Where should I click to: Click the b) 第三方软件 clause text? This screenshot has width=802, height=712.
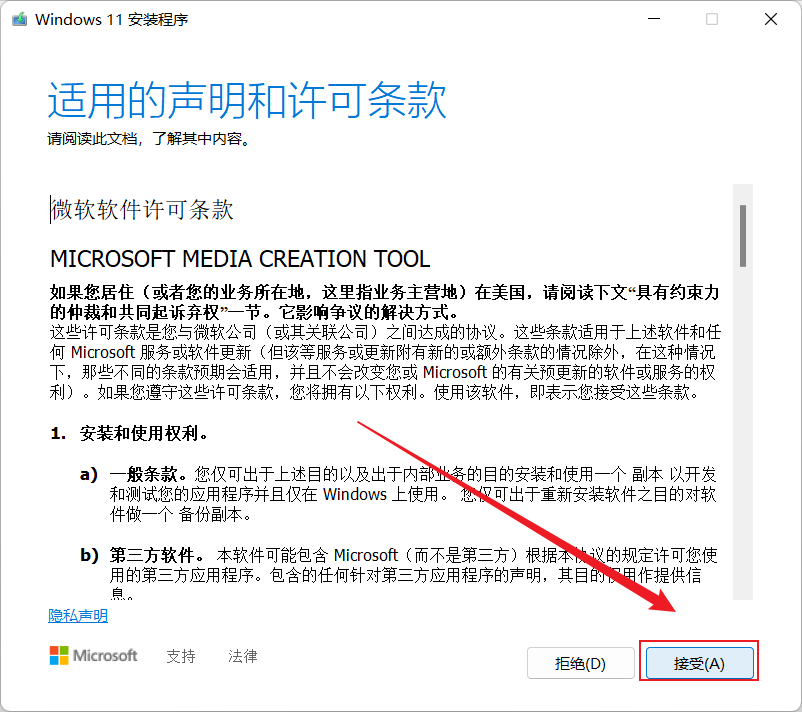(x=399, y=574)
